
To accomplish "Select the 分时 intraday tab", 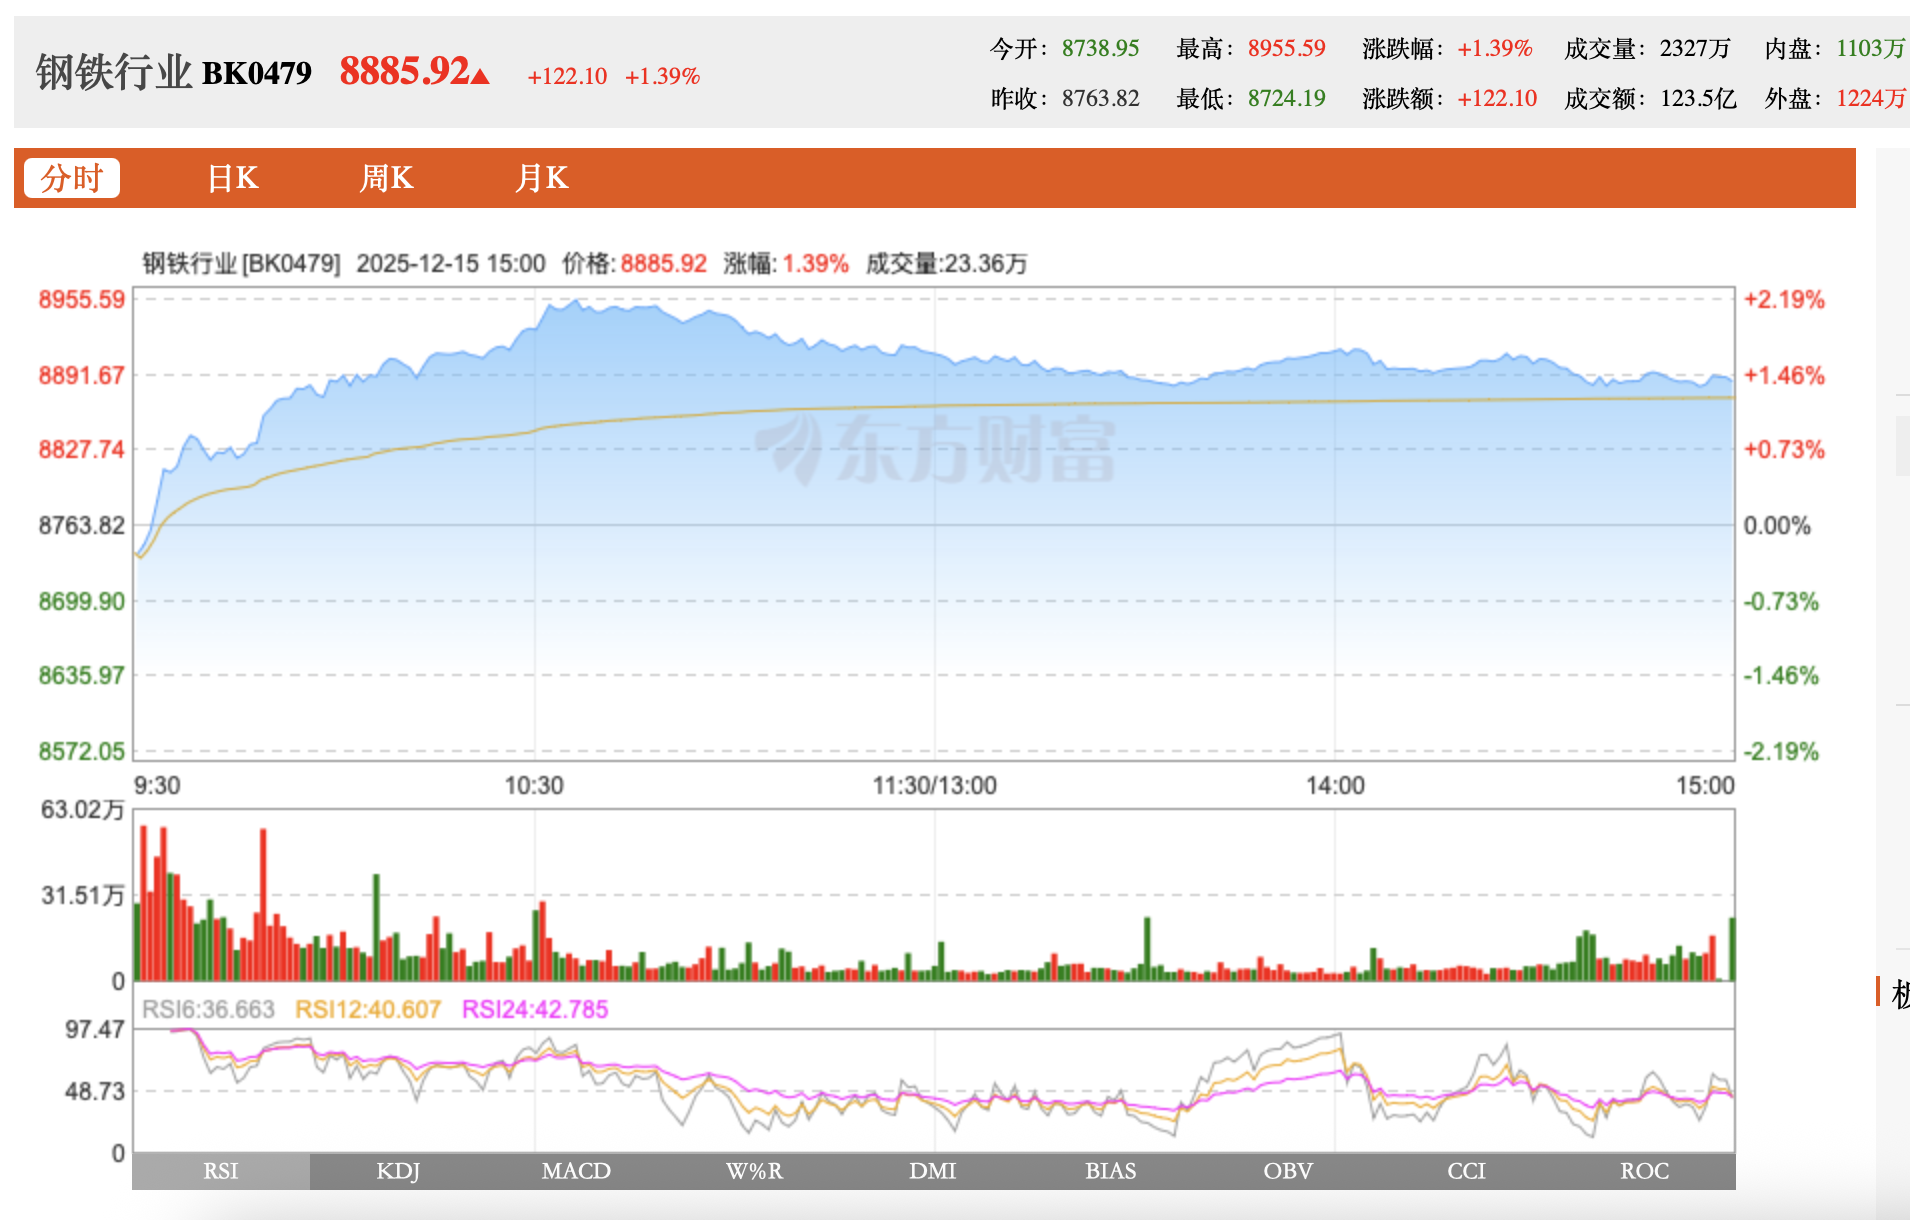I will click(71, 176).
